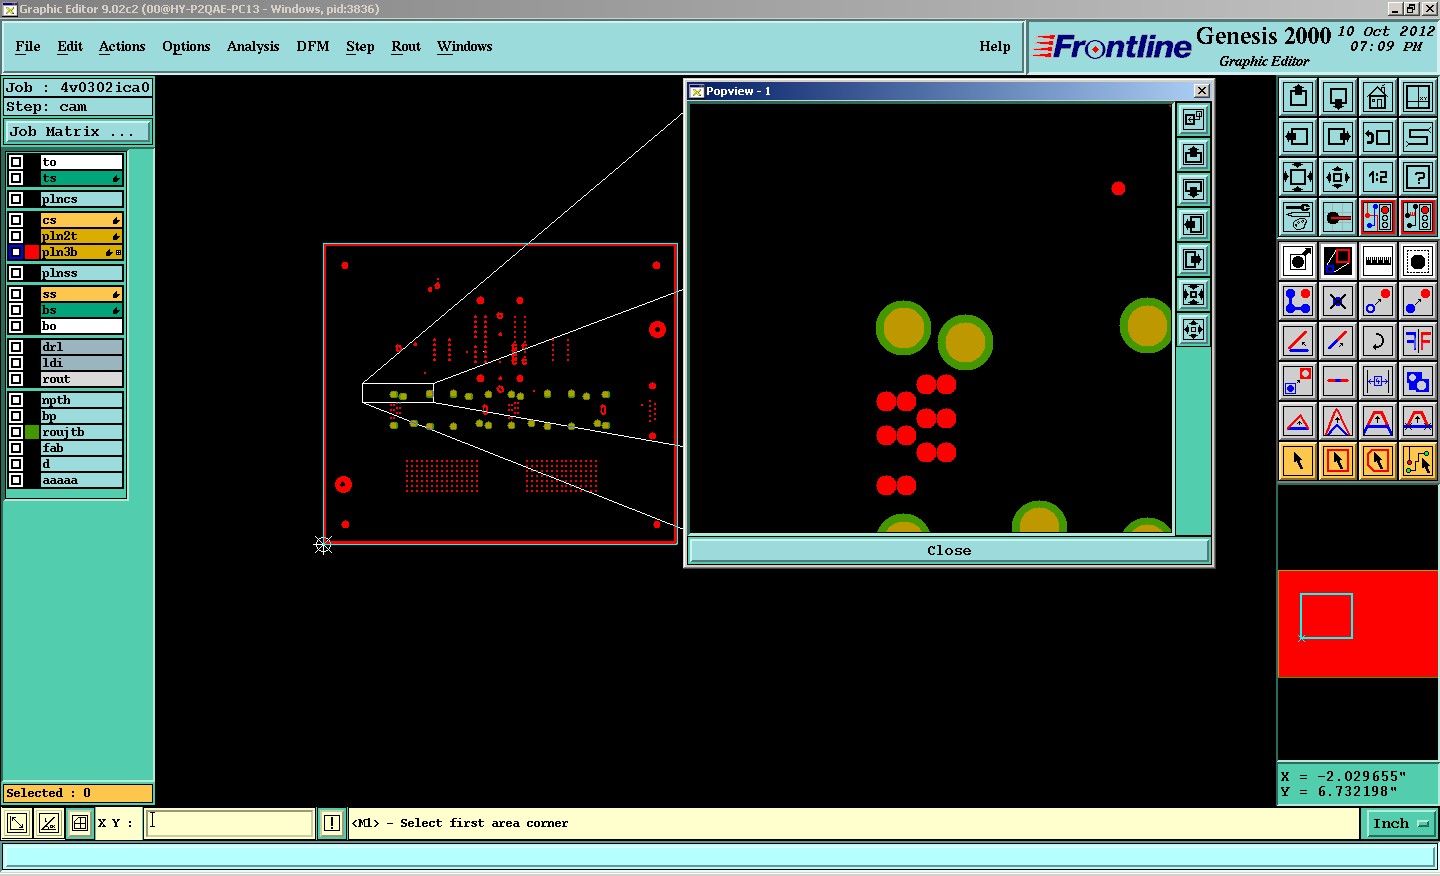This screenshot has width=1440, height=876.
Task: Toggle the checkbox for layer 'to'
Action: (x=16, y=162)
